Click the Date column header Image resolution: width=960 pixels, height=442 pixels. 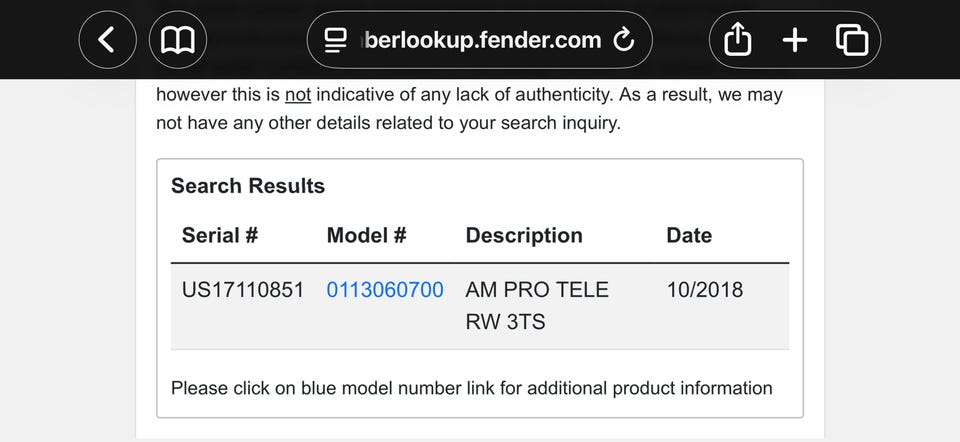pos(689,236)
